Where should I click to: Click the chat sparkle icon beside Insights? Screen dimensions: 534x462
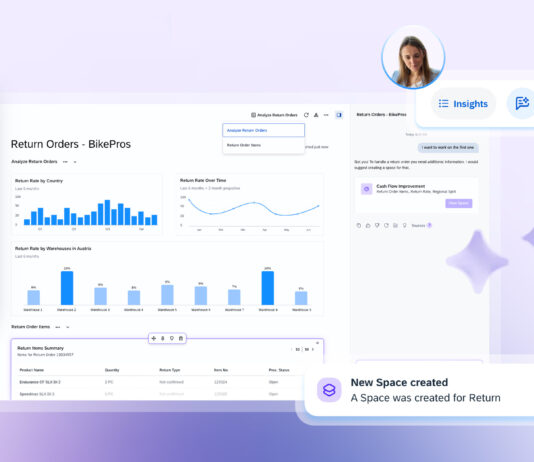coord(521,103)
